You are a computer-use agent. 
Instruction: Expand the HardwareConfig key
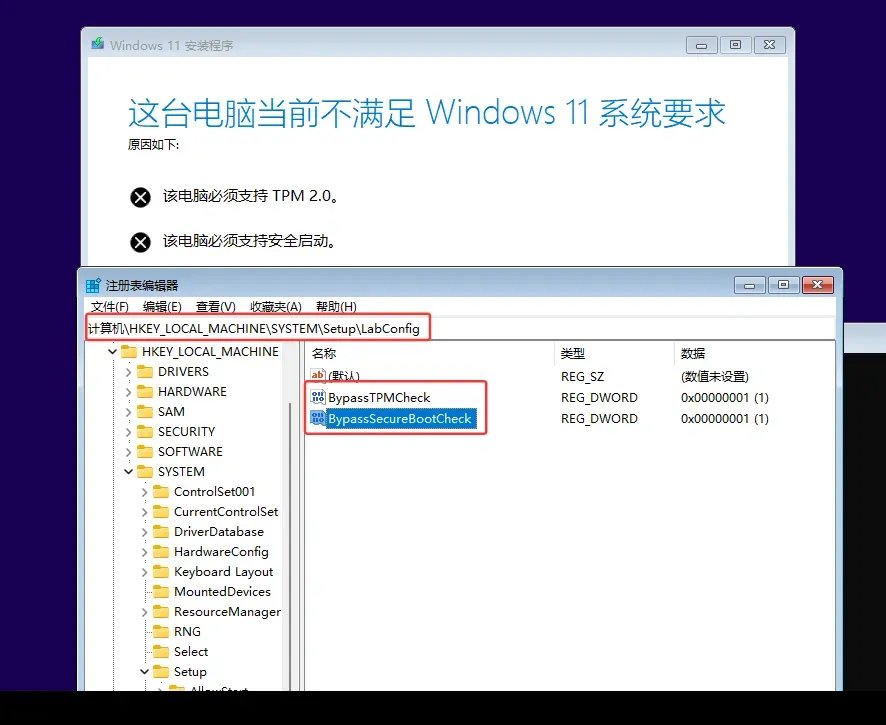pos(145,552)
